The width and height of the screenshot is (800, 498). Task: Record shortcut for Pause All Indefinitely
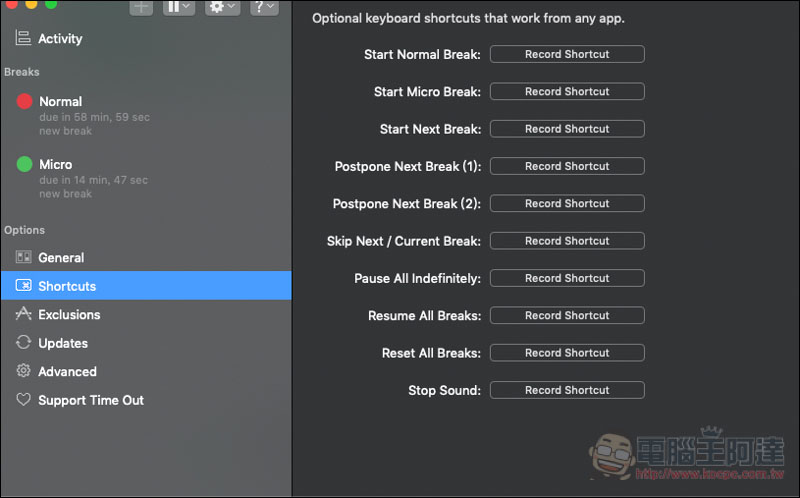(x=567, y=278)
